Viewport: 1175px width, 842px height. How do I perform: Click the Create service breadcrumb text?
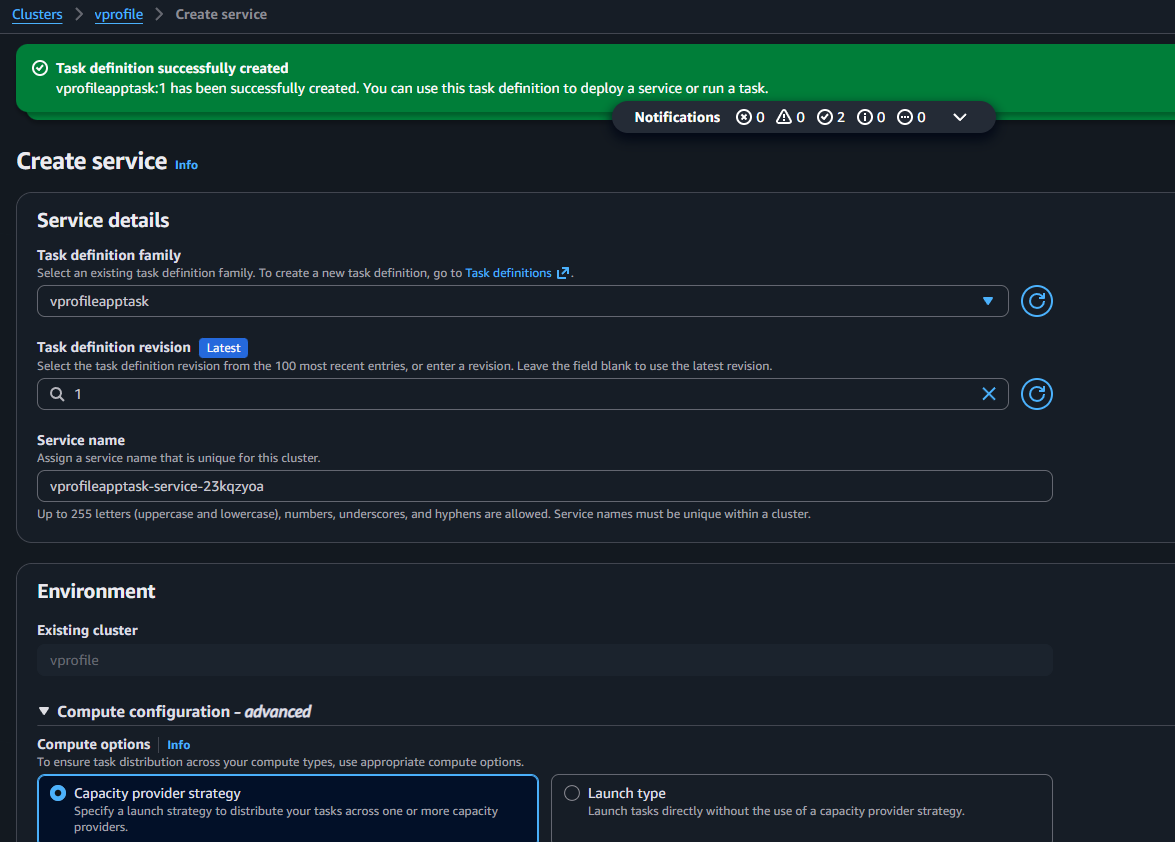(221, 14)
